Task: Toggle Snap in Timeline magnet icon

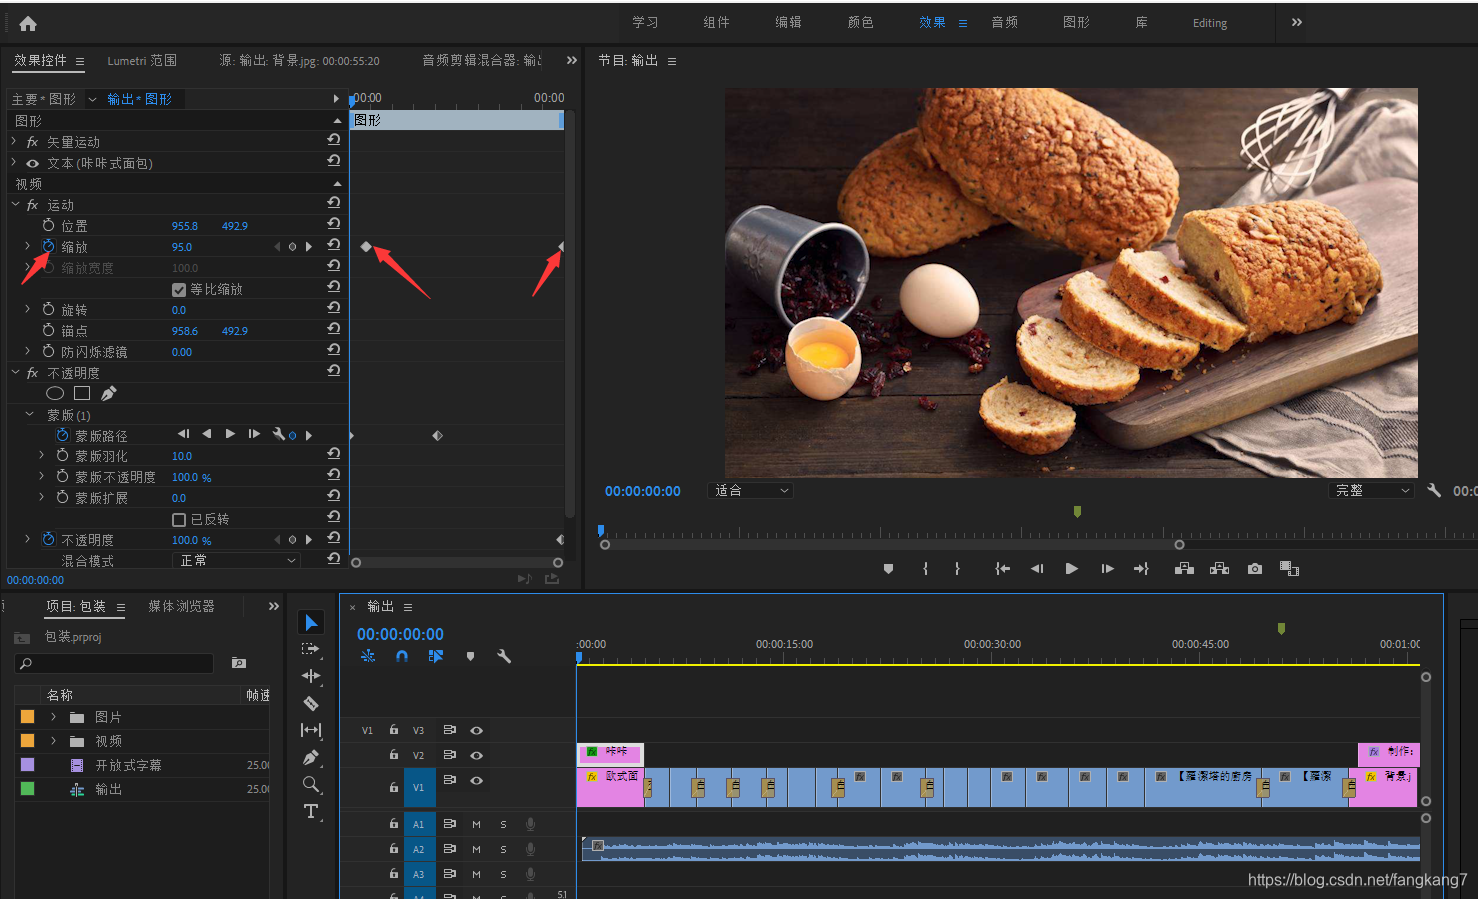Action: (x=402, y=657)
